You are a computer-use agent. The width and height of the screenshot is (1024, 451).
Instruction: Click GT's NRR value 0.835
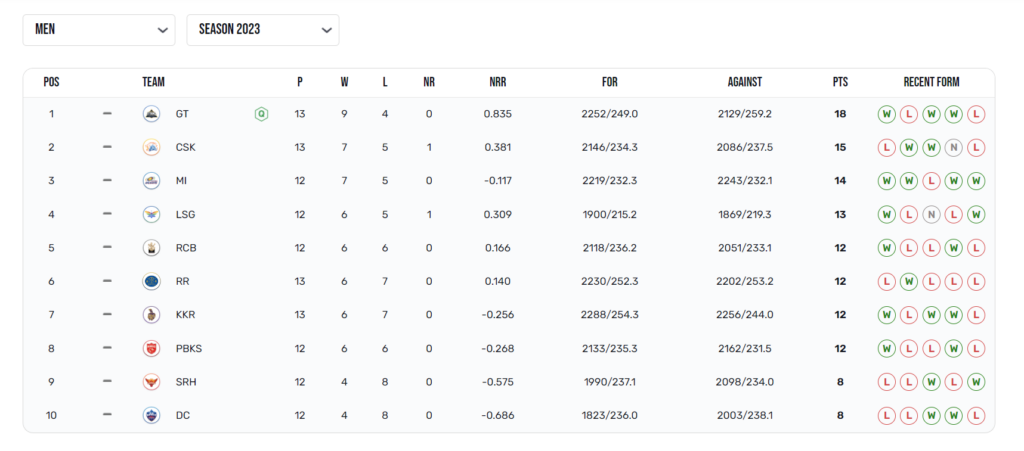click(498, 114)
